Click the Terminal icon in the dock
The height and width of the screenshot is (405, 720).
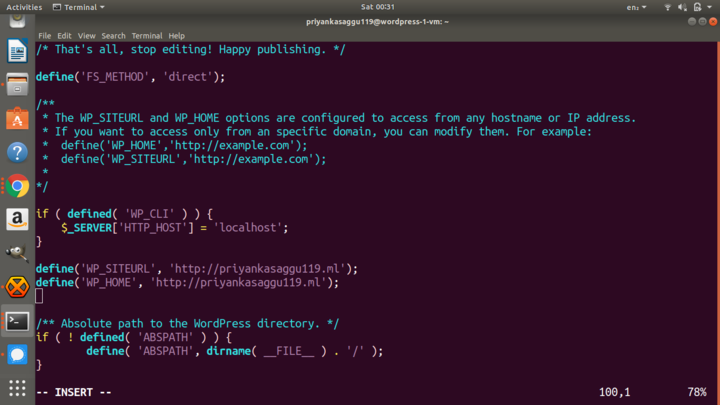pyautogui.click(x=17, y=321)
